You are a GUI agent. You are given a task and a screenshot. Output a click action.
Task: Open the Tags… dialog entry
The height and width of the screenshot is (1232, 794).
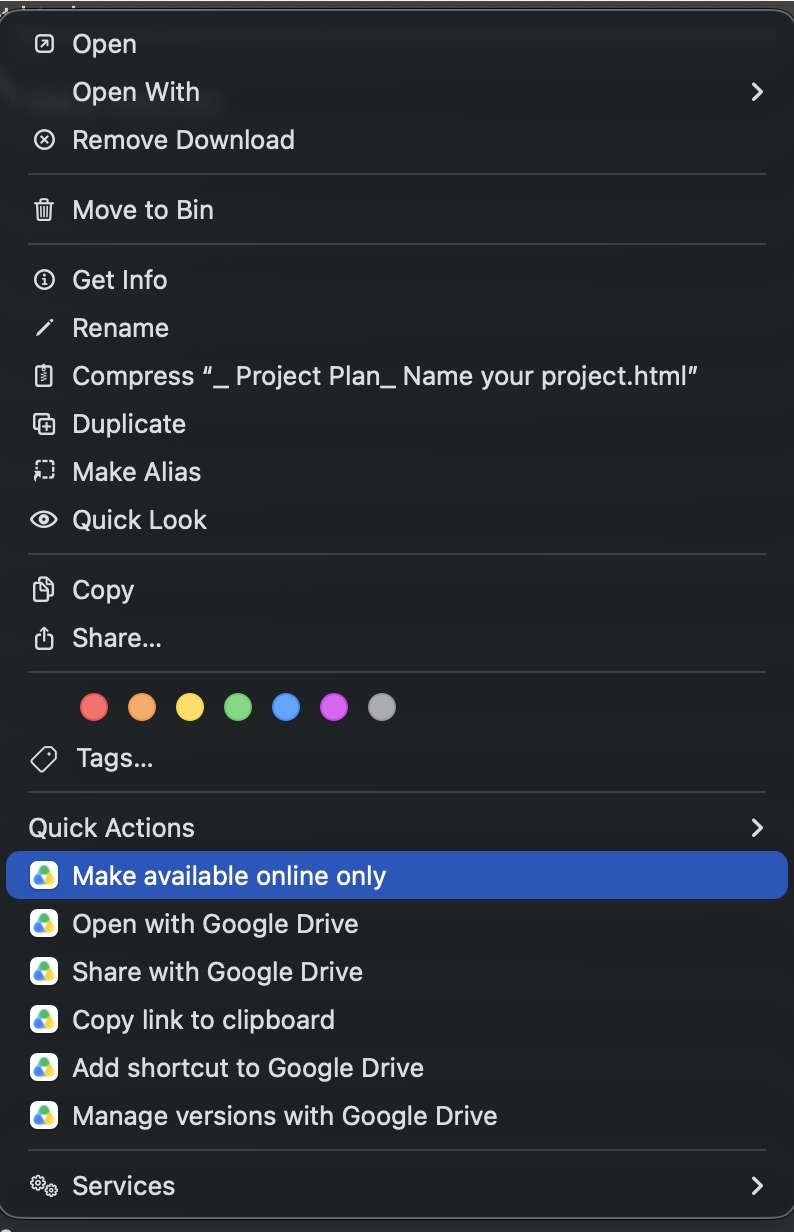[x=397, y=759]
